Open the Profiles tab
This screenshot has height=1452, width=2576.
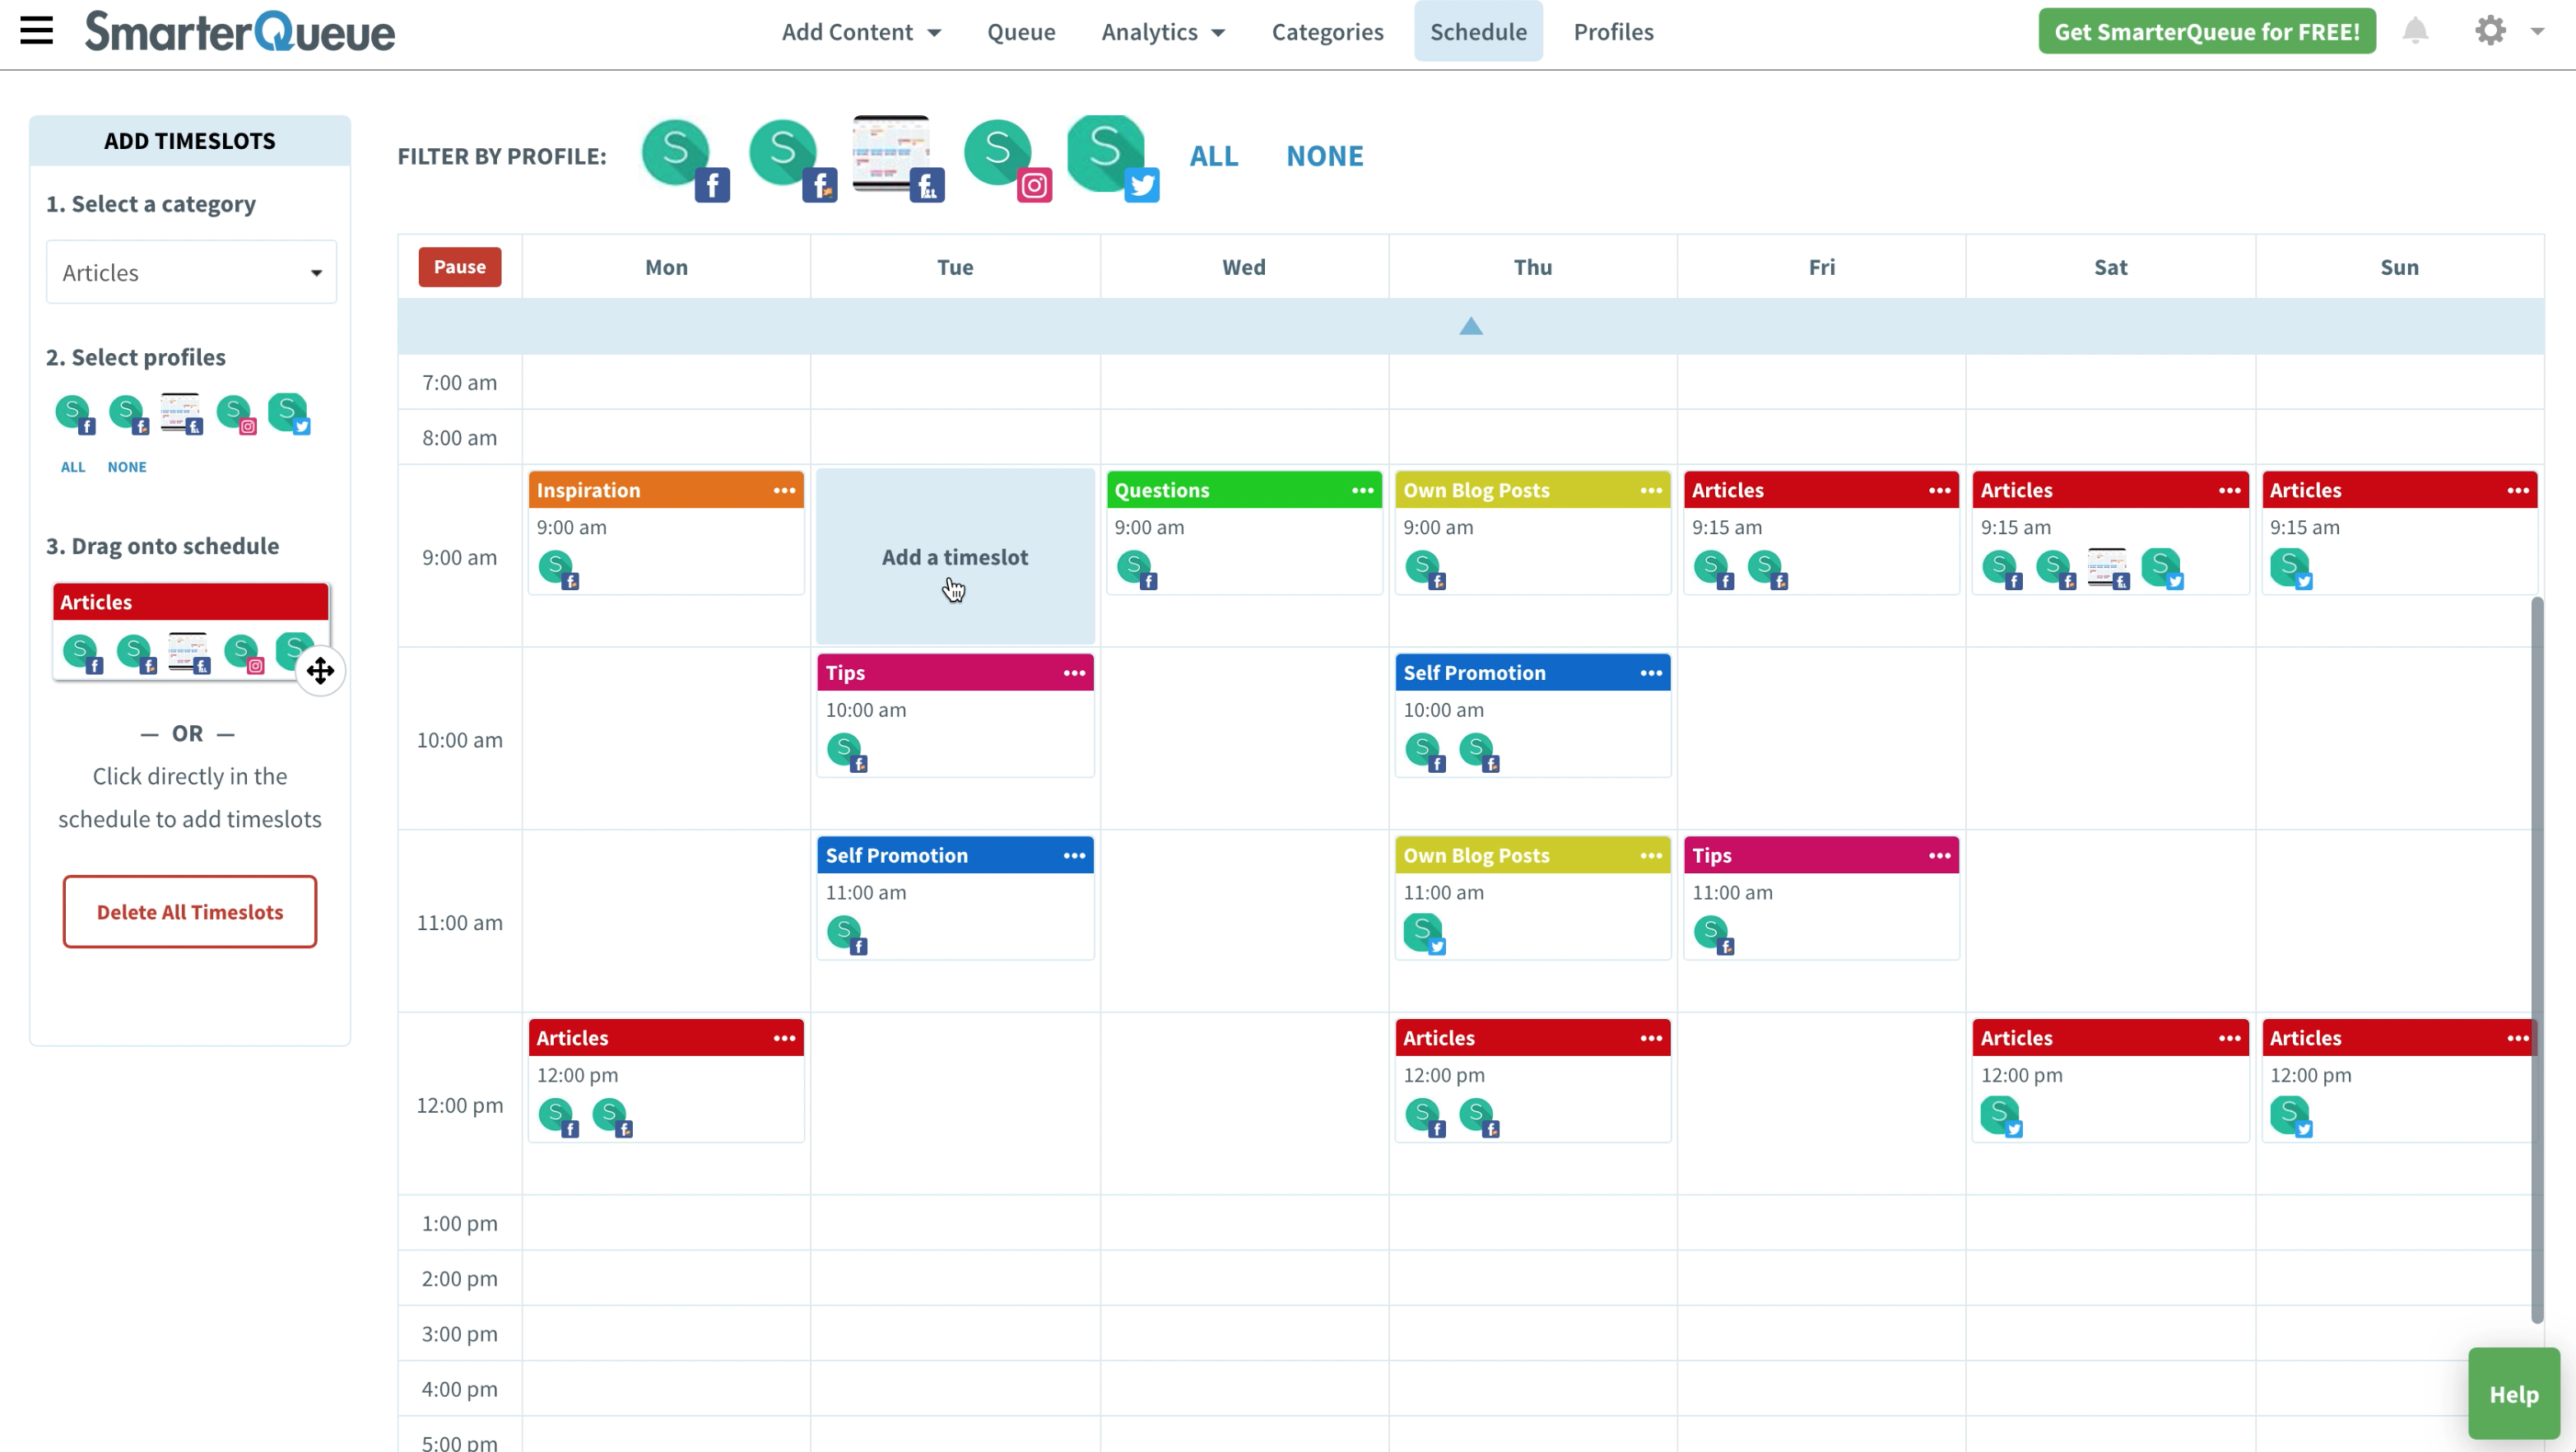(x=1613, y=32)
